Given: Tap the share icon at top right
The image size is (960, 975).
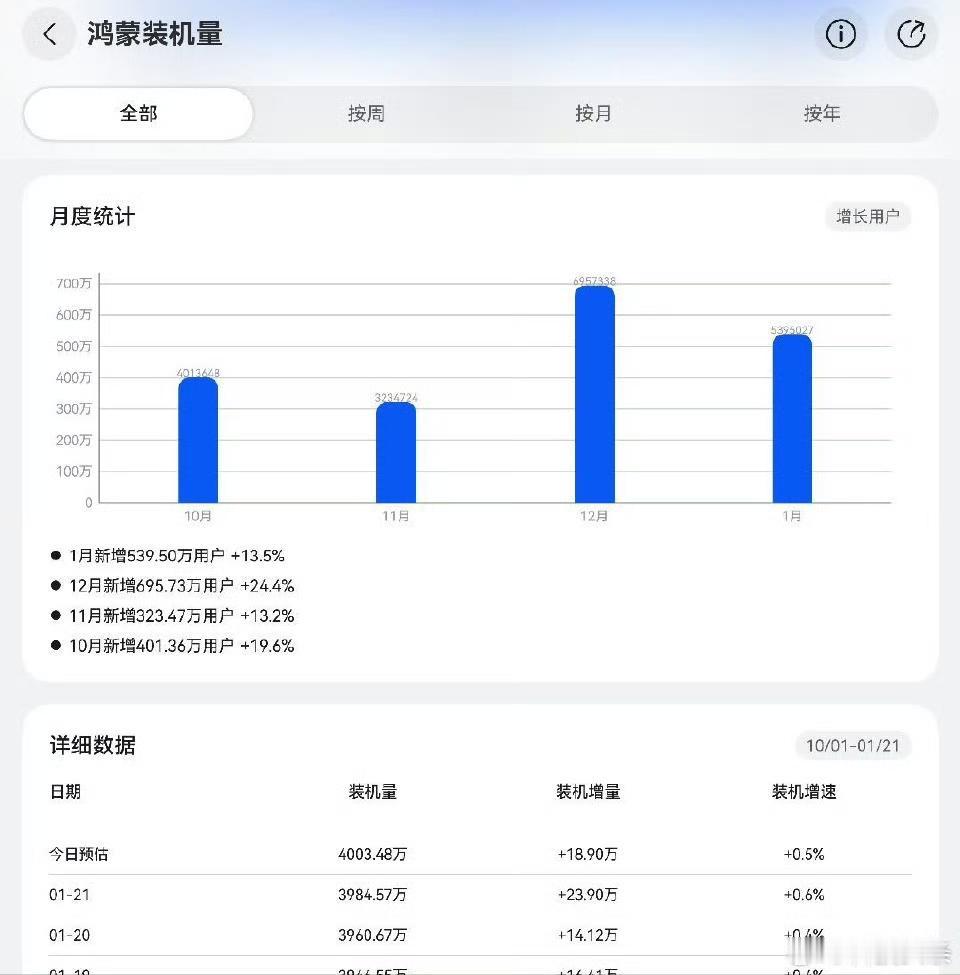Looking at the screenshot, I should (x=911, y=34).
